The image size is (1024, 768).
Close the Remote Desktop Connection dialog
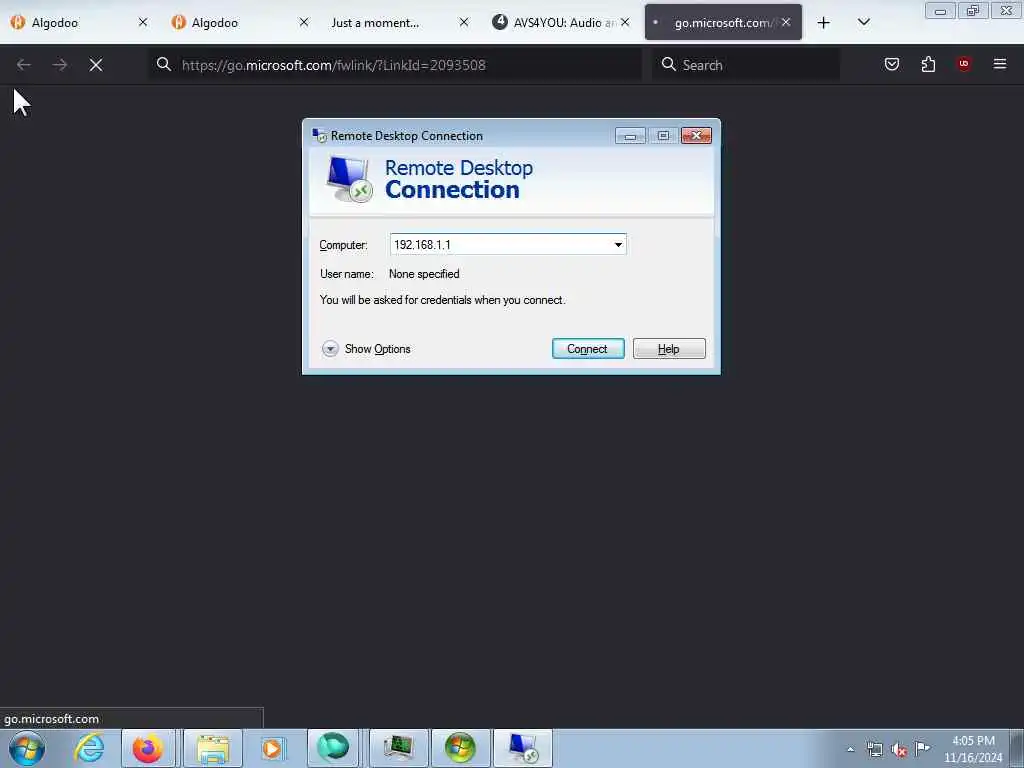pos(696,135)
